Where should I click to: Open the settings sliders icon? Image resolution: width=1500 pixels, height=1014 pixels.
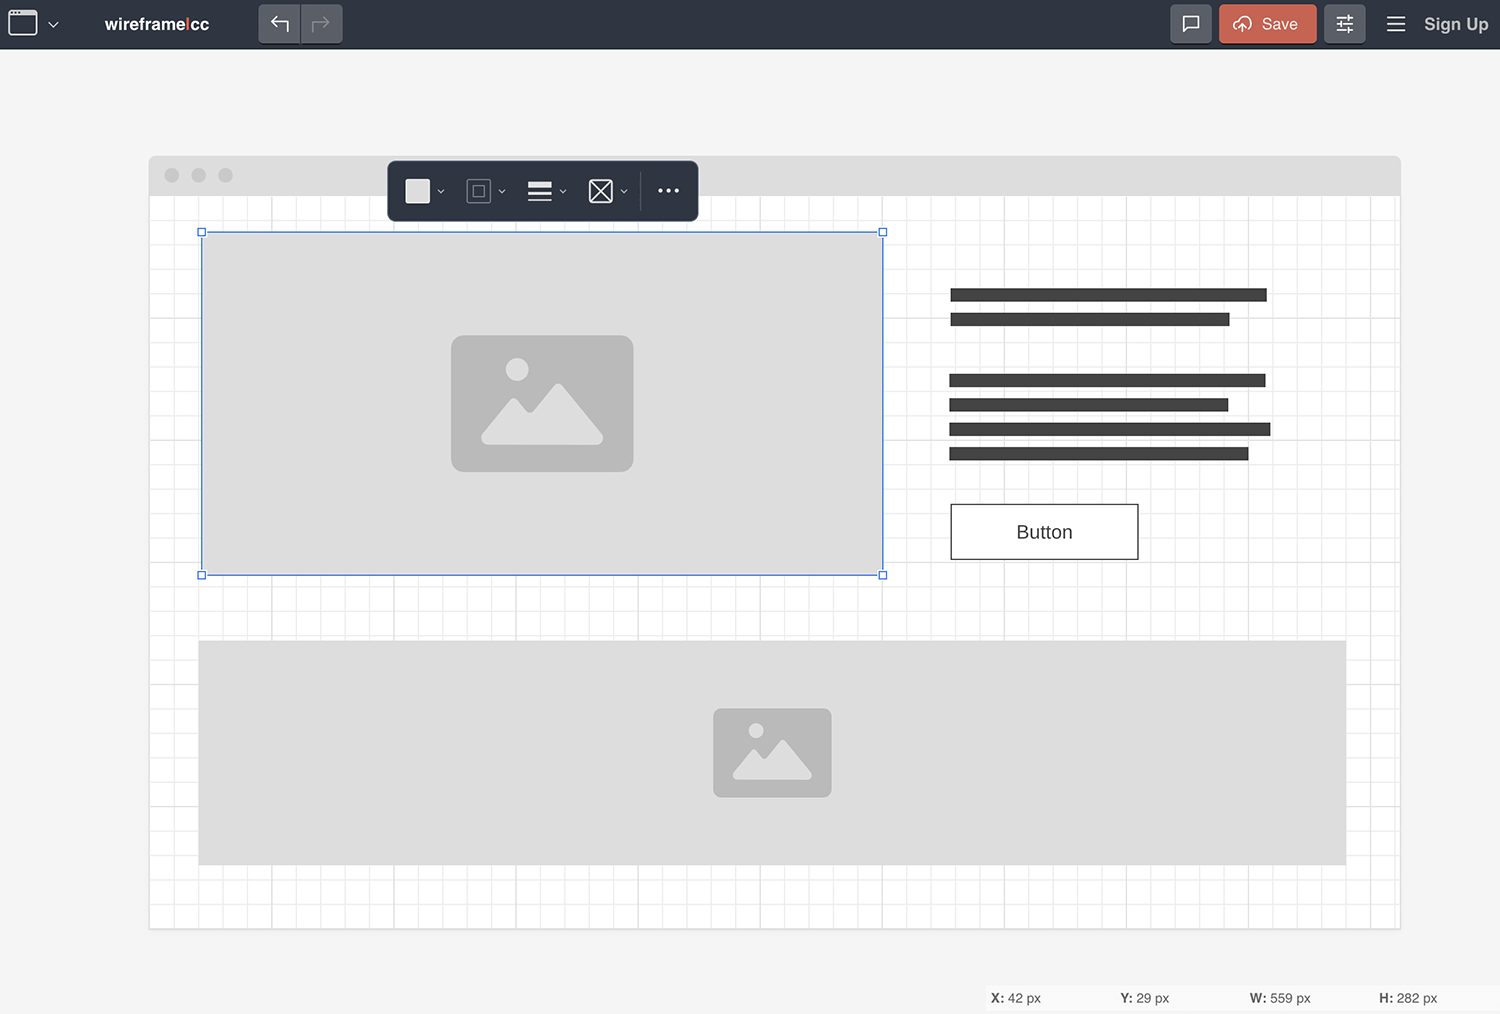pos(1345,24)
